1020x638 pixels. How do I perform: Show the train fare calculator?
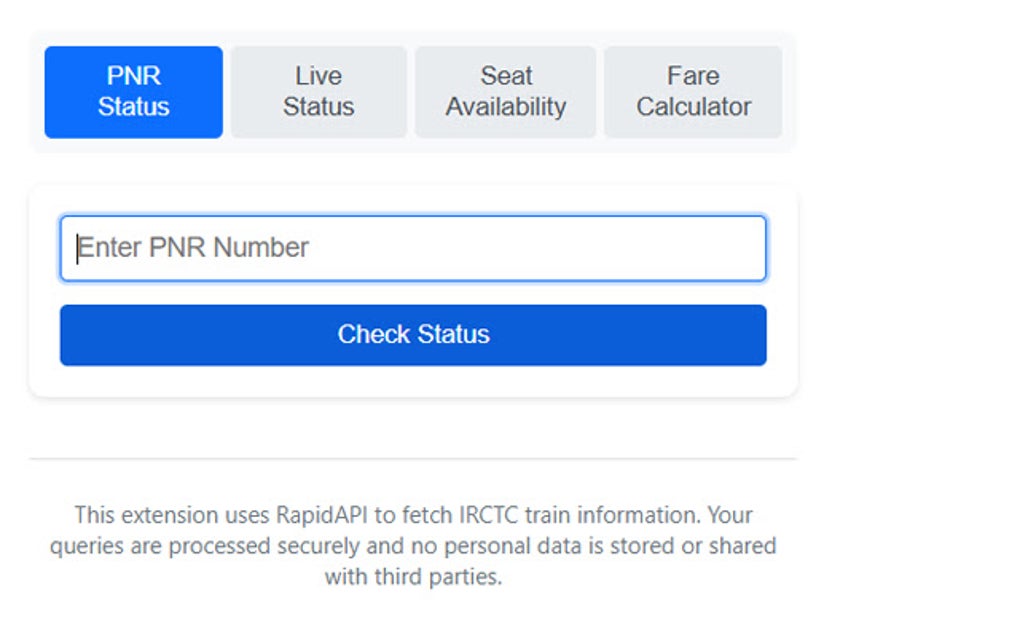(x=693, y=91)
